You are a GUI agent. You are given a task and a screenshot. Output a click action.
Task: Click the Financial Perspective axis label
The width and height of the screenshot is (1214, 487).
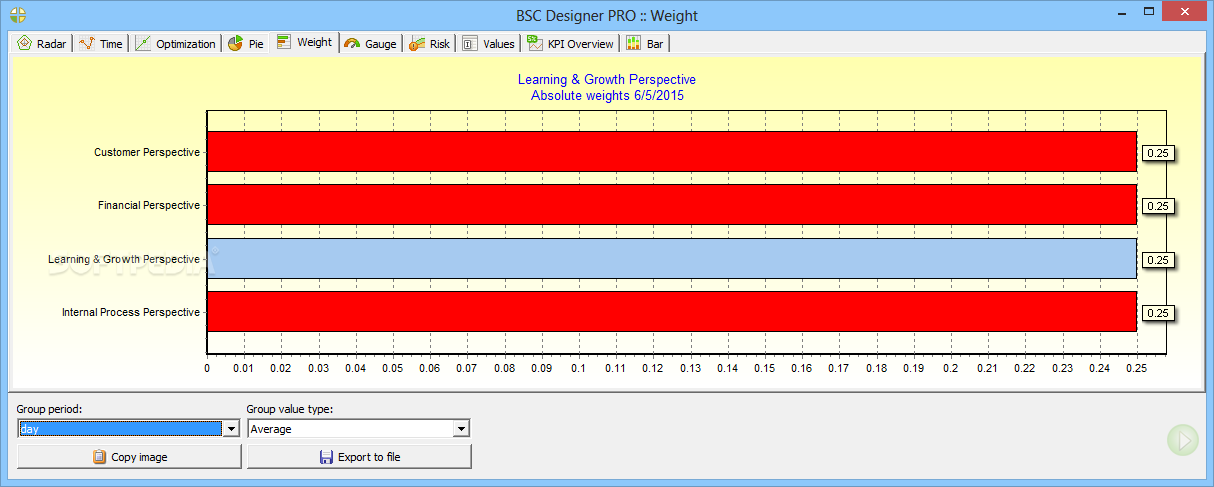[149, 205]
